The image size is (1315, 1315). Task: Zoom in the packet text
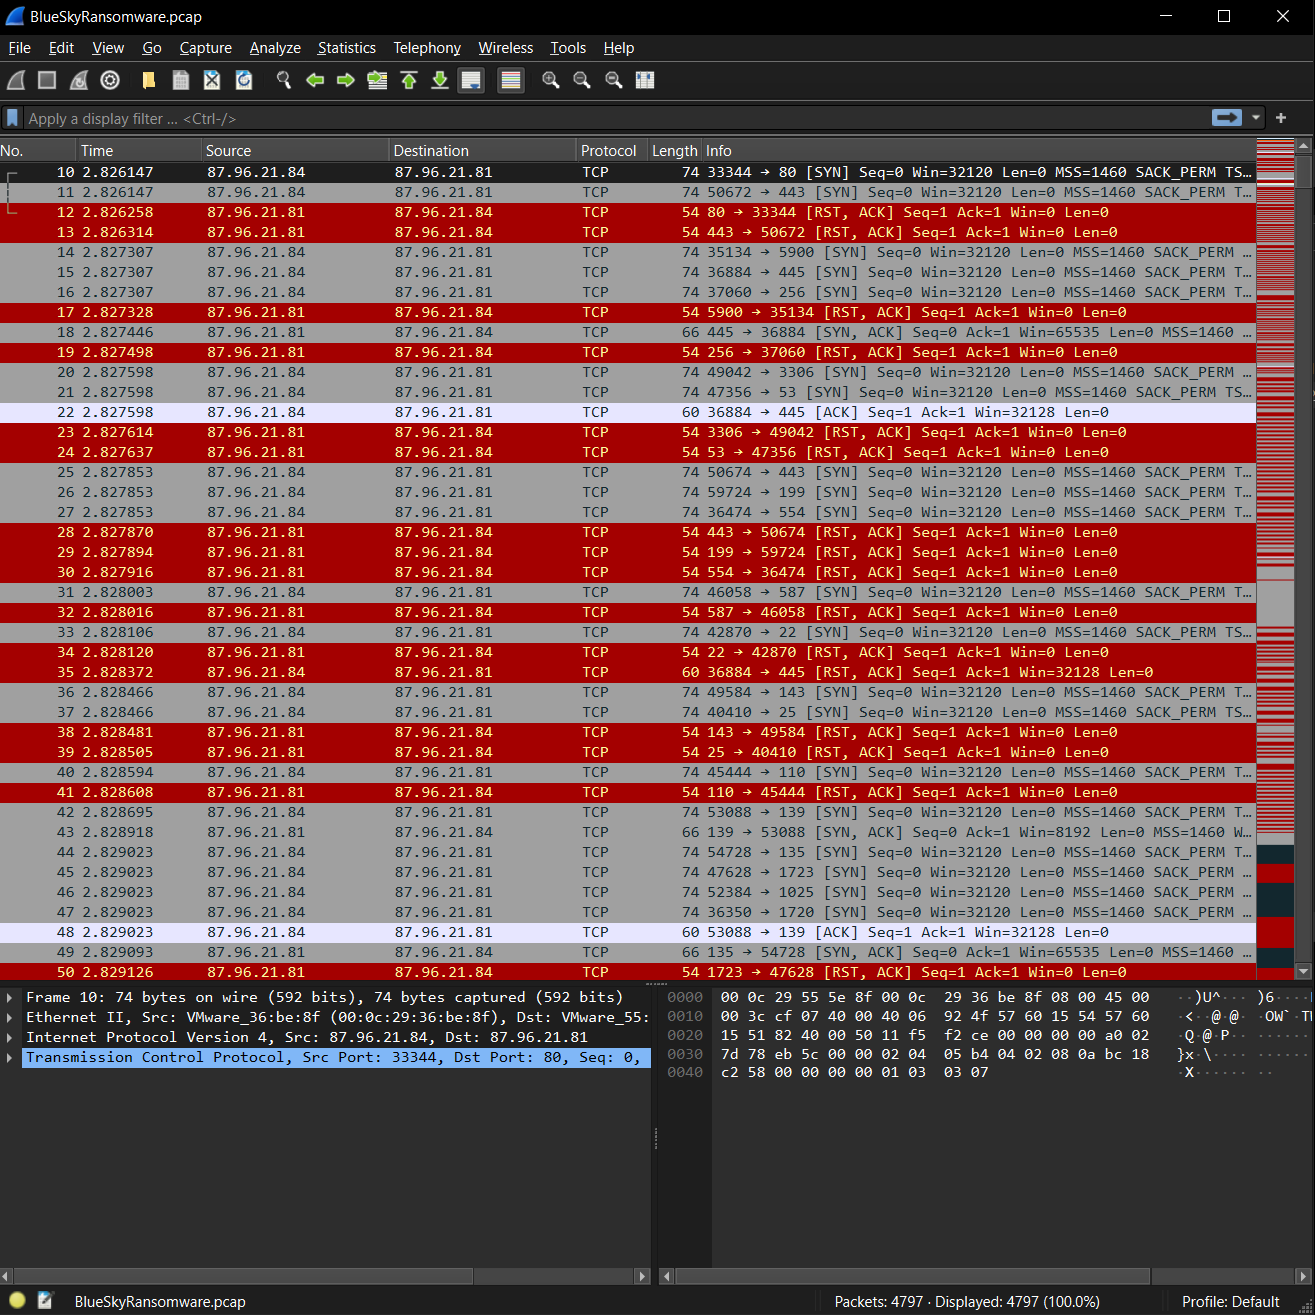(x=550, y=80)
